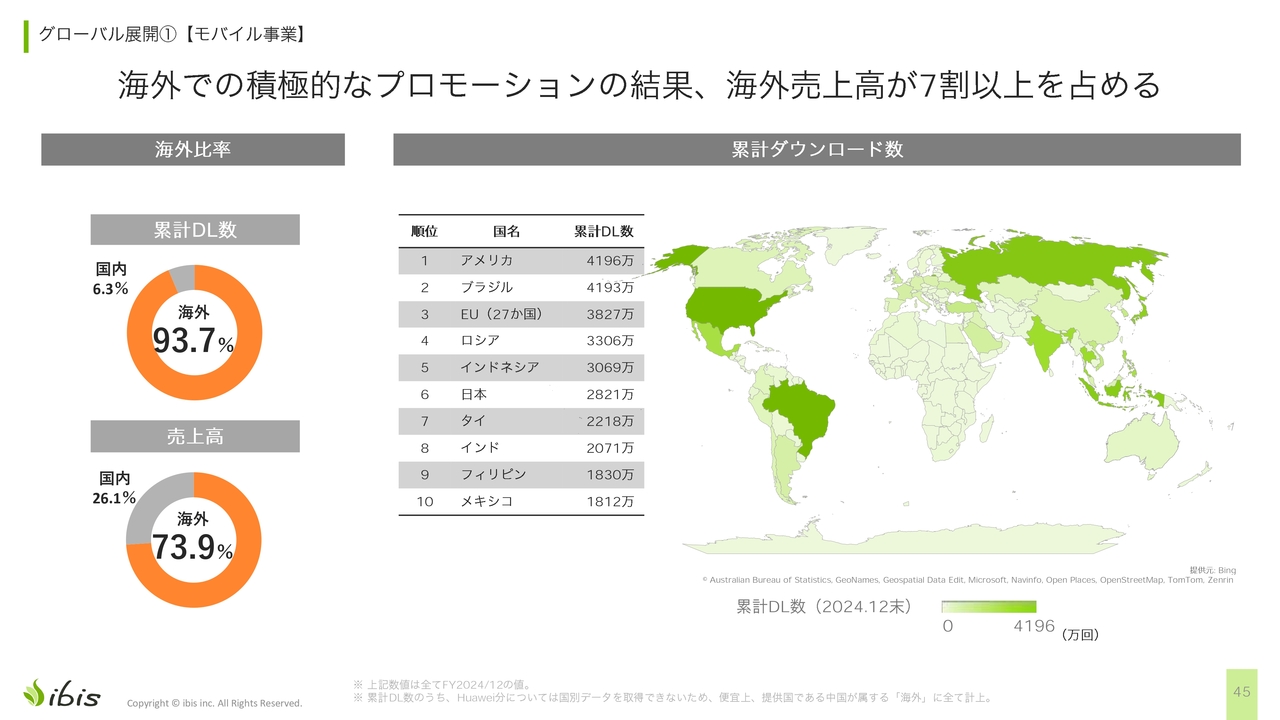1280x720 pixels.
Task: Click the 73.9% value in donut chart
Action: click(x=194, y=547)
